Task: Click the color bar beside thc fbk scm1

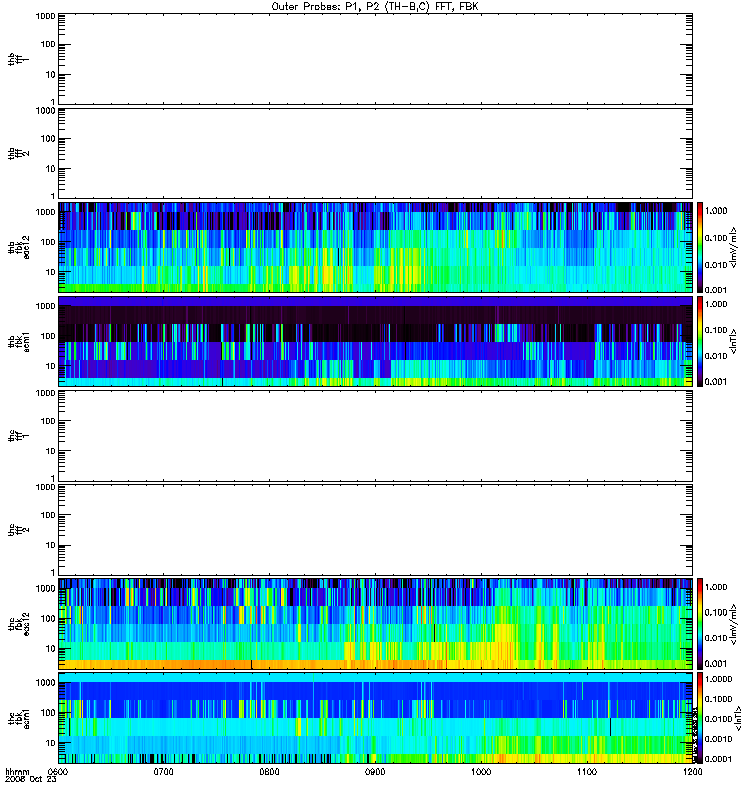Action: coord(700,718)
